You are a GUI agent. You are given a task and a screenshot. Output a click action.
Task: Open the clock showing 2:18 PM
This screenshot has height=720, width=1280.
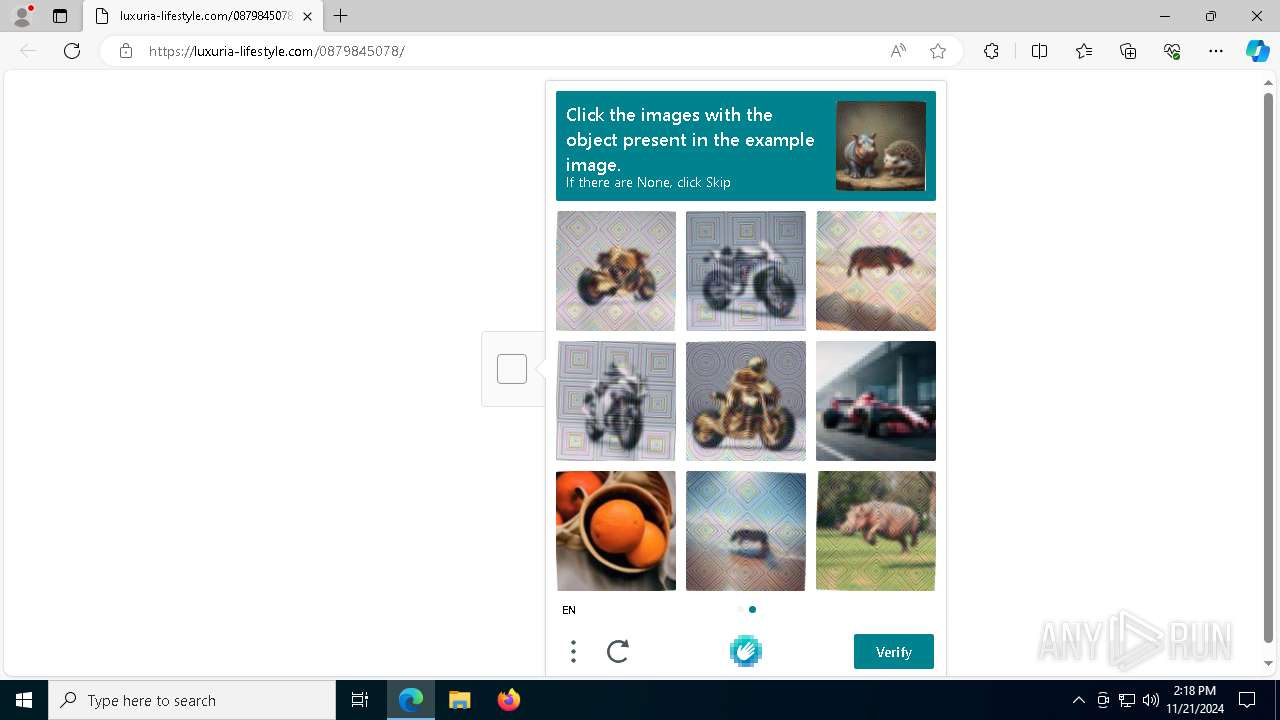pyautogui.click(x=1195, y=700)
